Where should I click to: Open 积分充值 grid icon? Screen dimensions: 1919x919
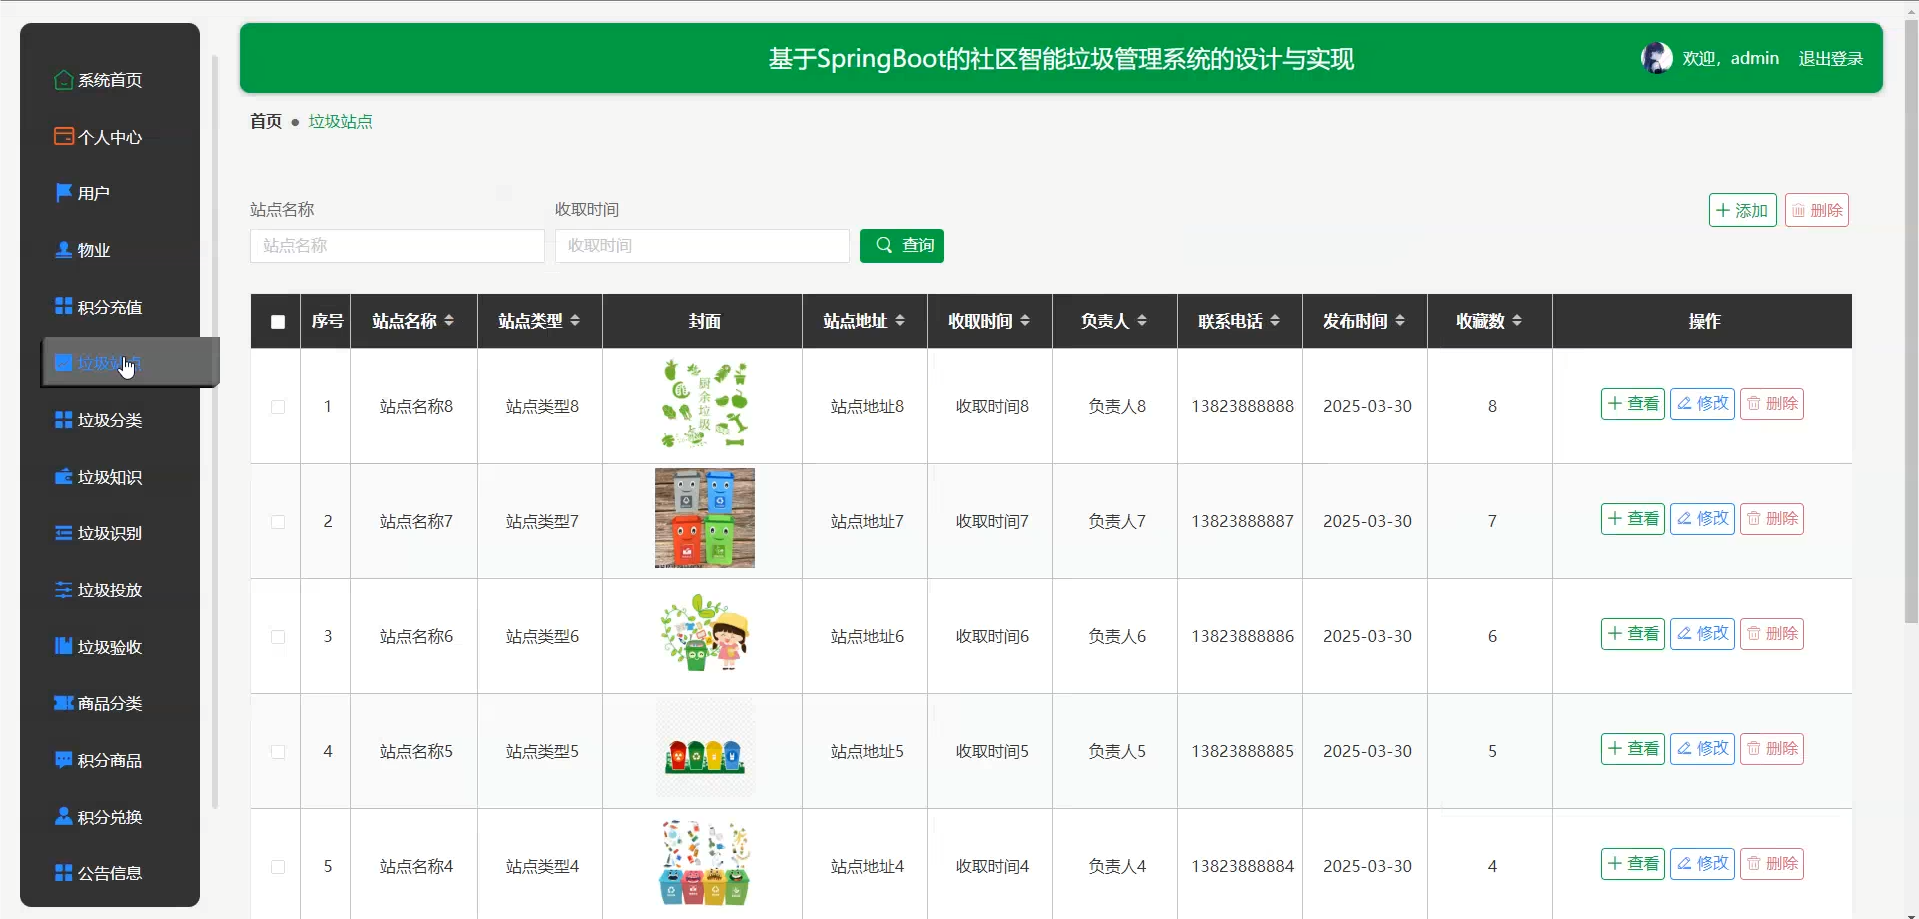pos(64,306)
